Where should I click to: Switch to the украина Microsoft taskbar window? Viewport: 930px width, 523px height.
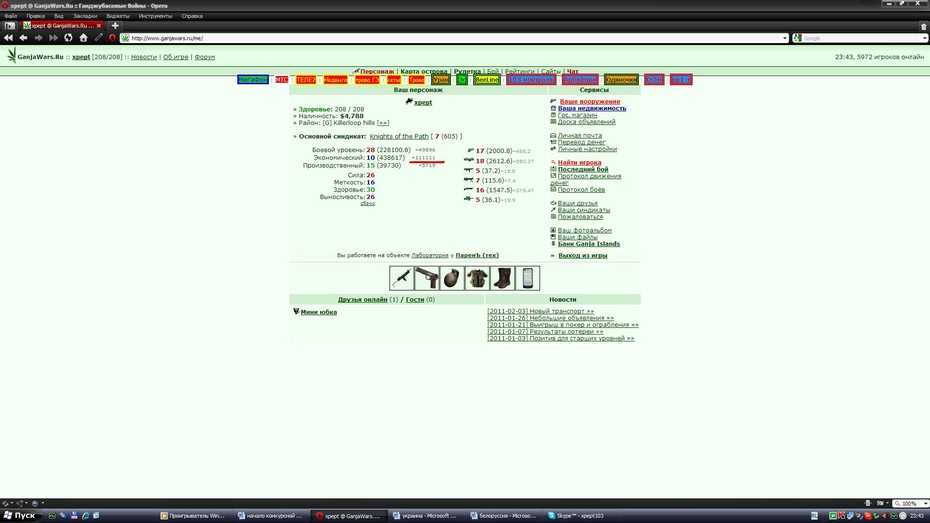(425, 516)
